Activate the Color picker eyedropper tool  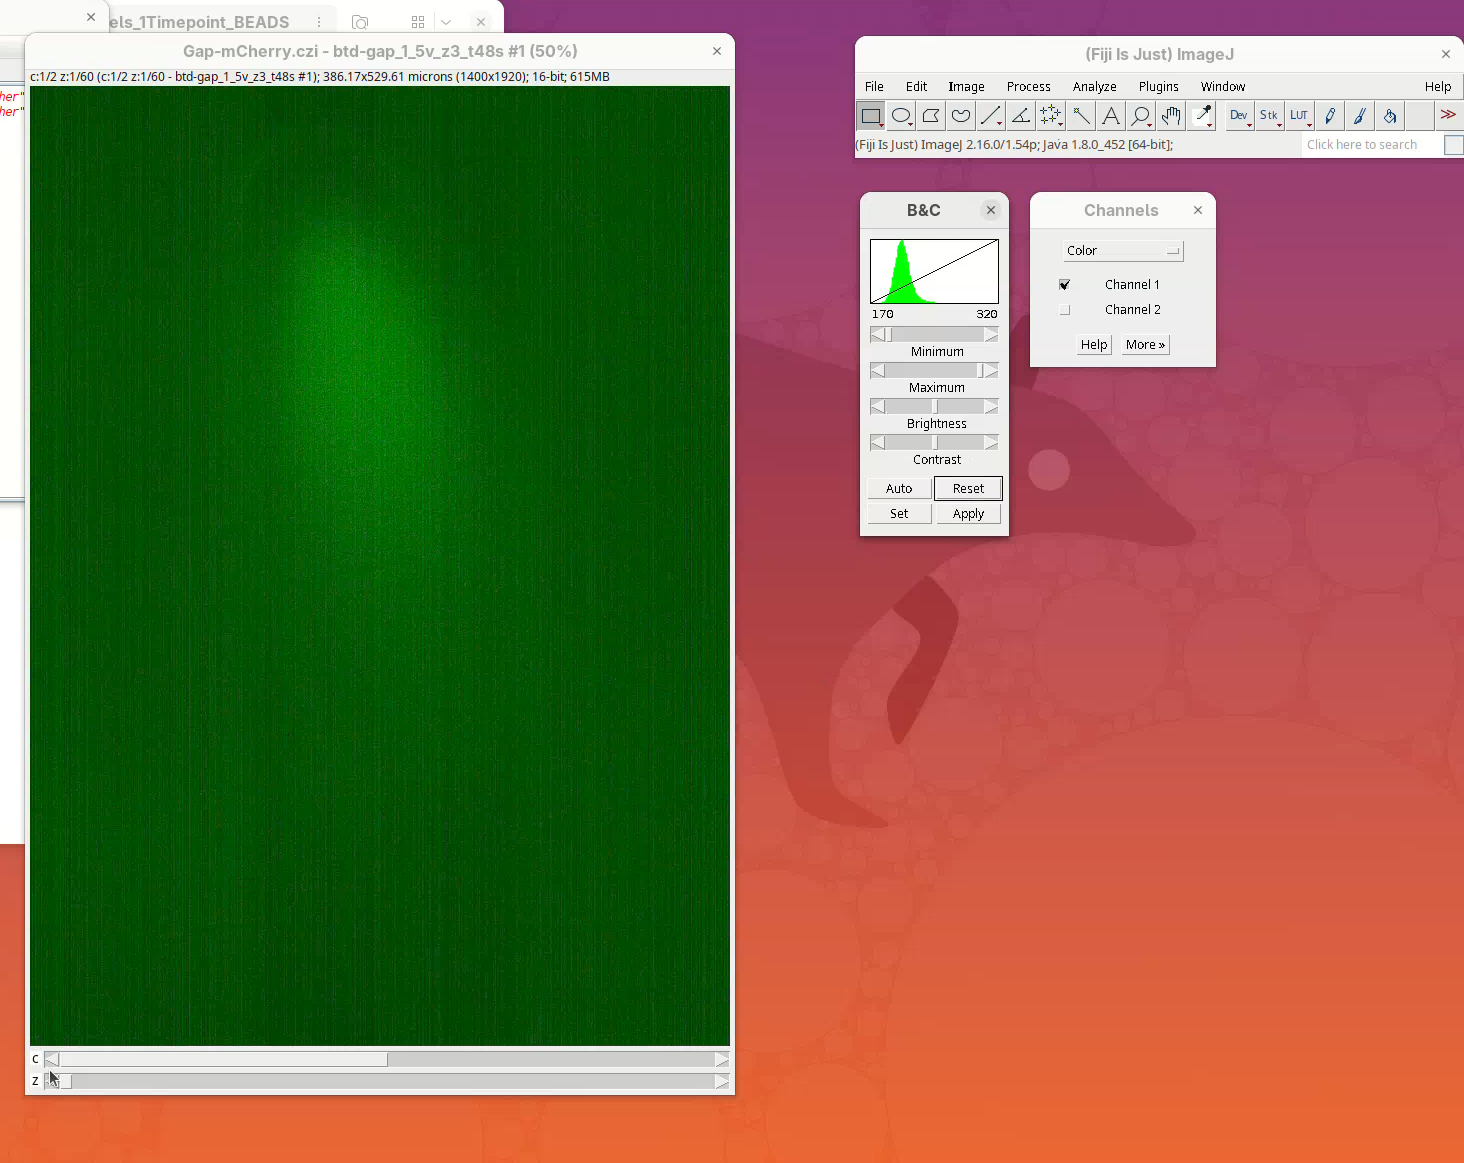[1203, 116]
